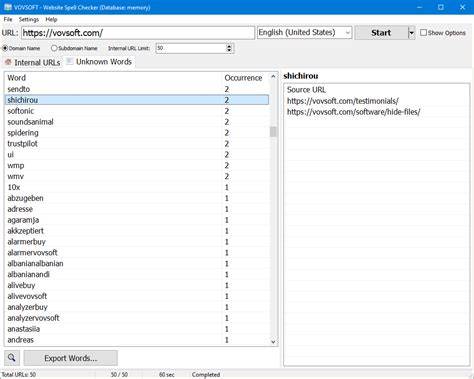
Task: Click the Internal URL Limit field
Action: click(191, 48)
